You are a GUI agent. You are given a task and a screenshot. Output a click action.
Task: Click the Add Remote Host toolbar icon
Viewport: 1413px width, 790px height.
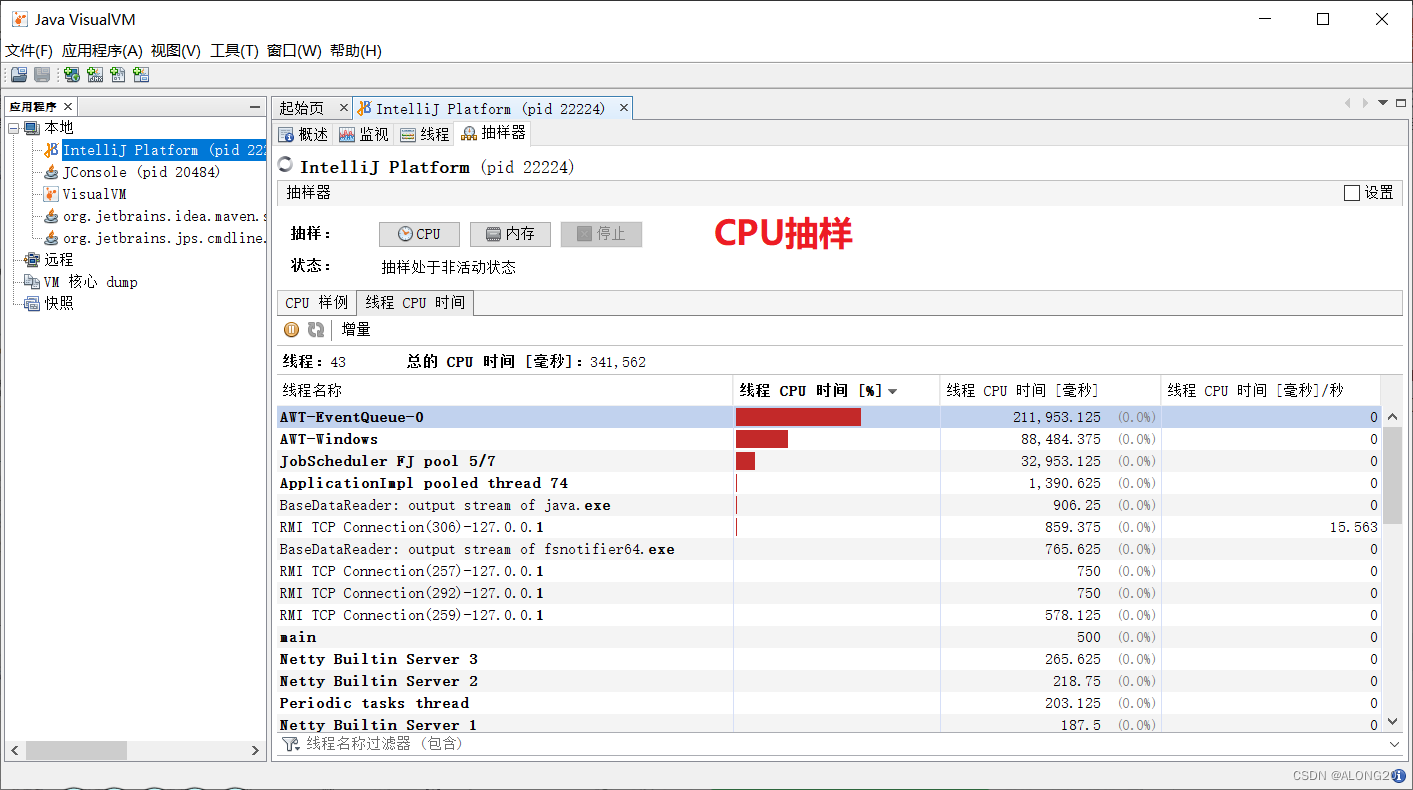[x=72, y=75]
